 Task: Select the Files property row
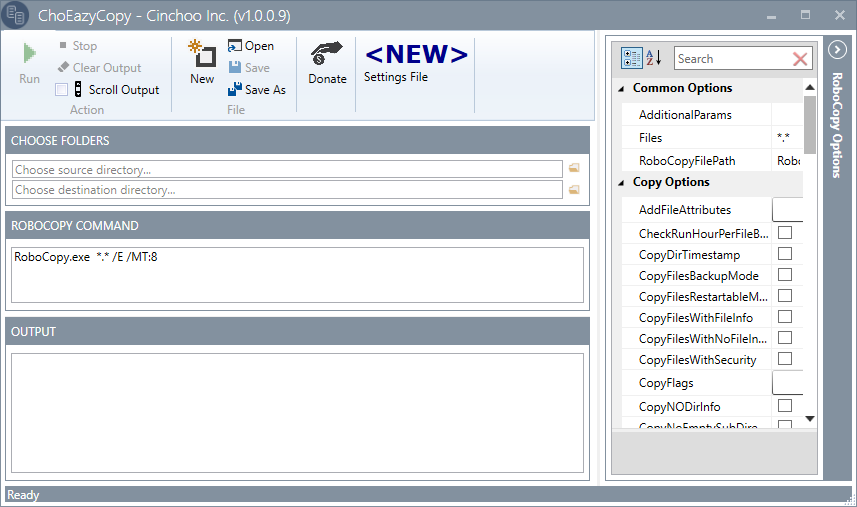[712, 138]
